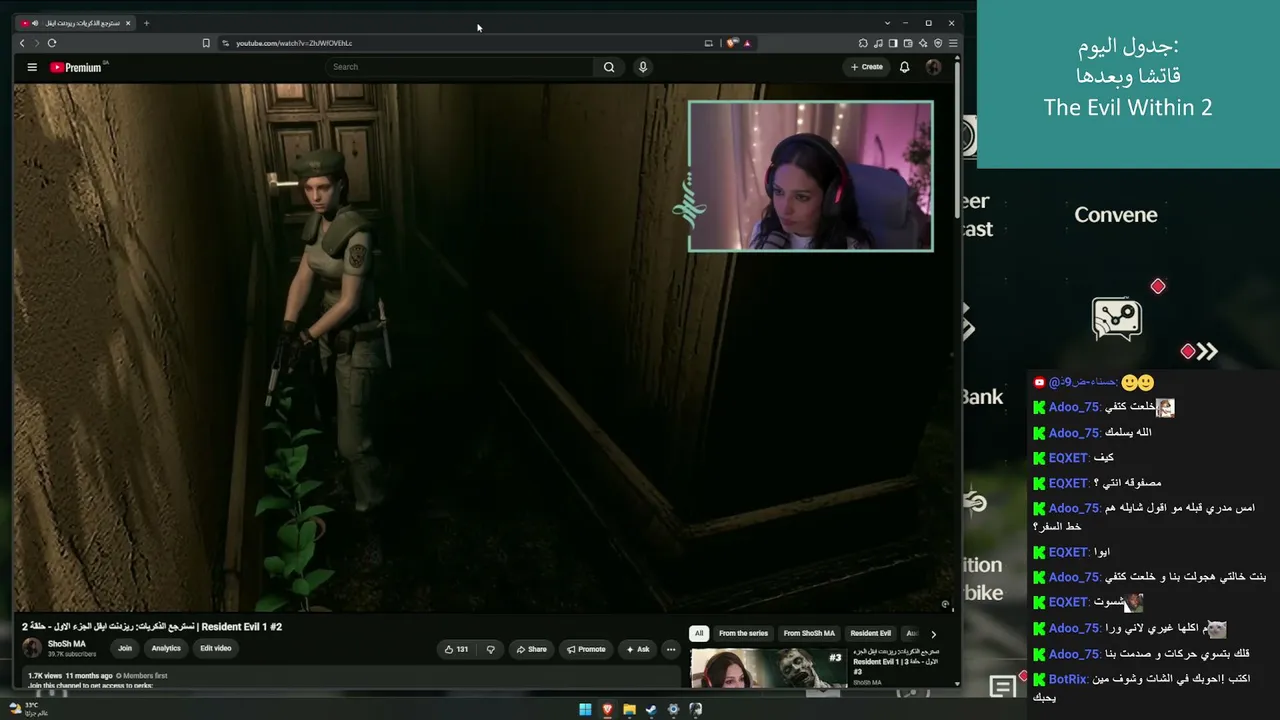Image resolution: width=1280 pixels, height=720 pixels.
Task: Open Brave browser from the taskbar
Action: 607,710
